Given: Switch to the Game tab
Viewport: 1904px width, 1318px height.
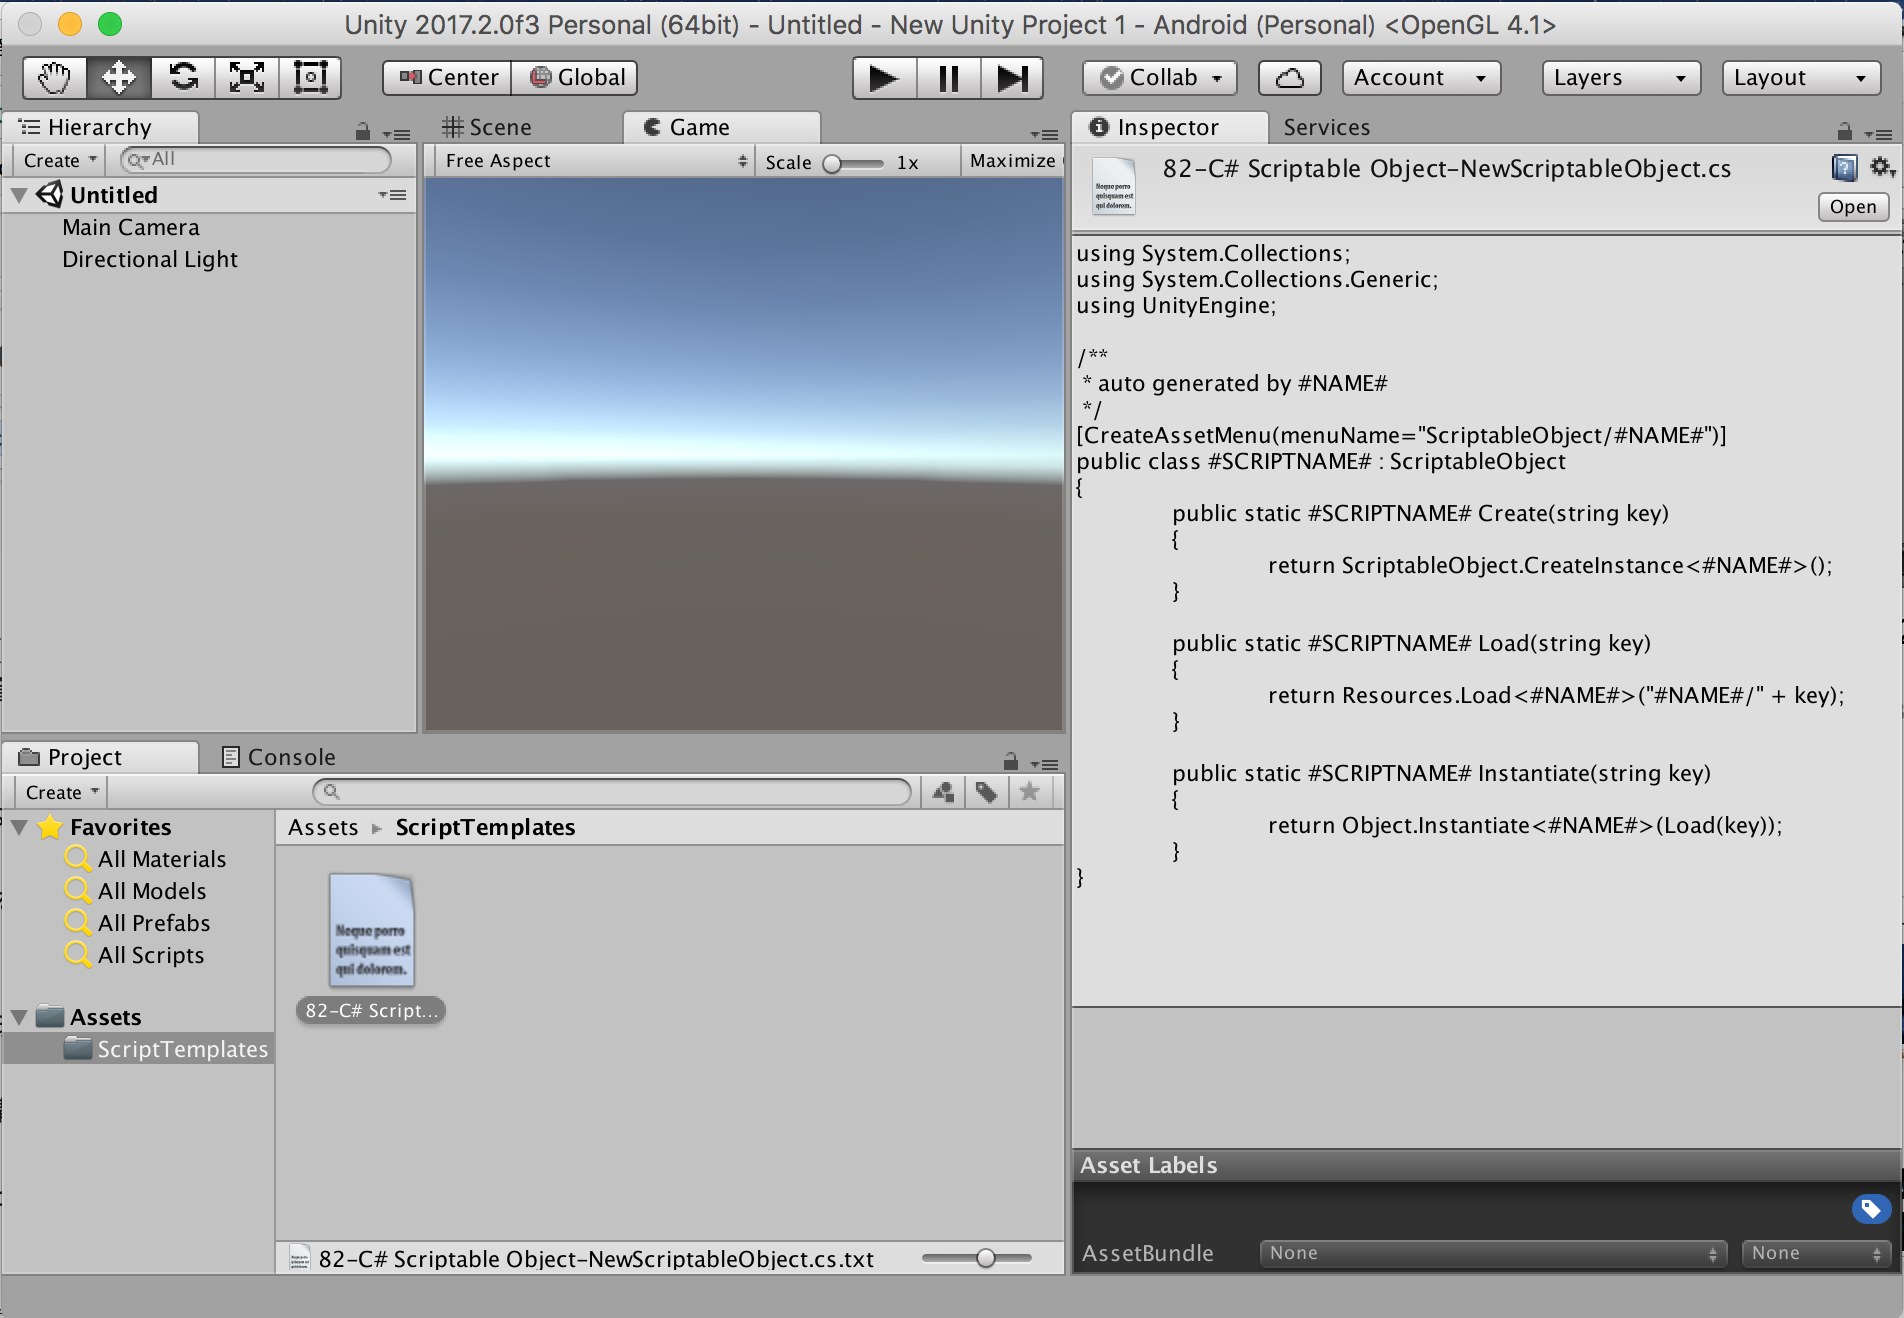Looking at the screenshot, I should click(721, 128).
